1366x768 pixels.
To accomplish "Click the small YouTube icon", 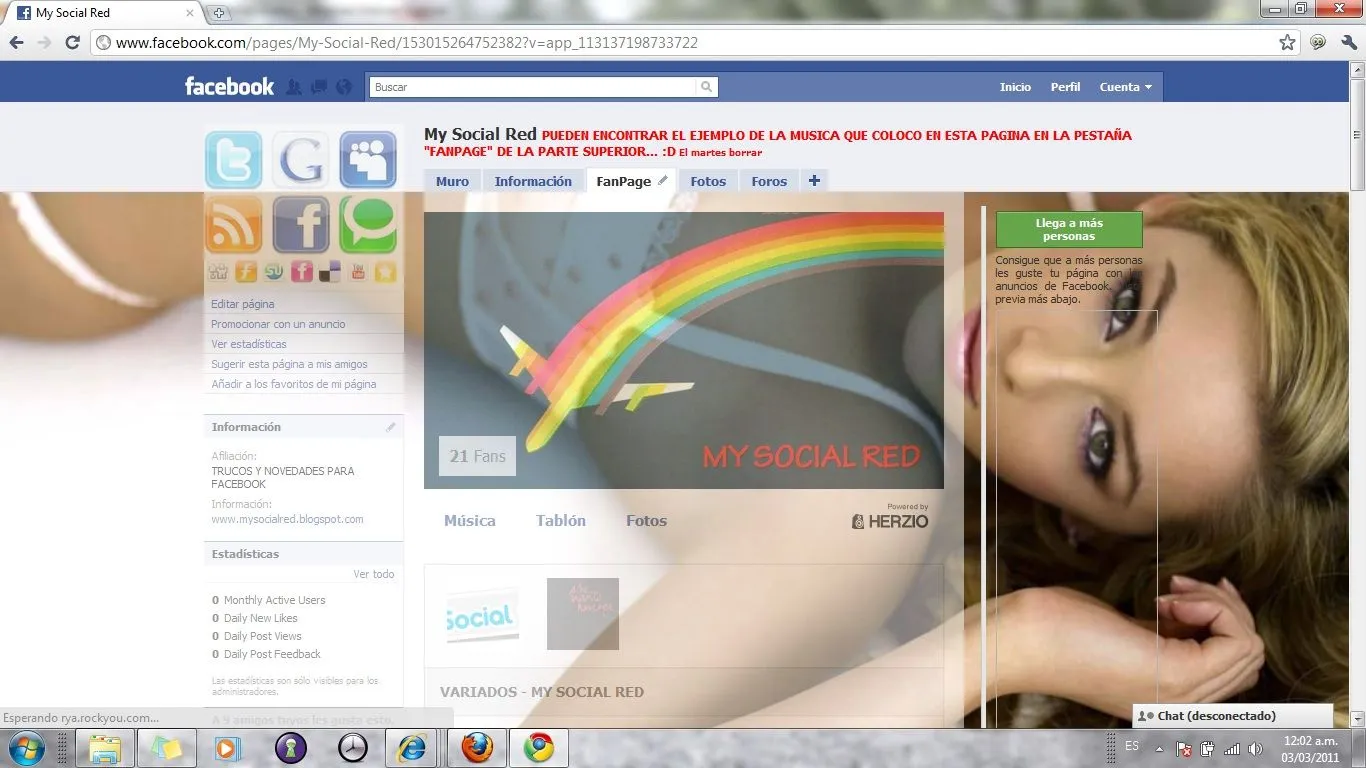I will [357, 272].
